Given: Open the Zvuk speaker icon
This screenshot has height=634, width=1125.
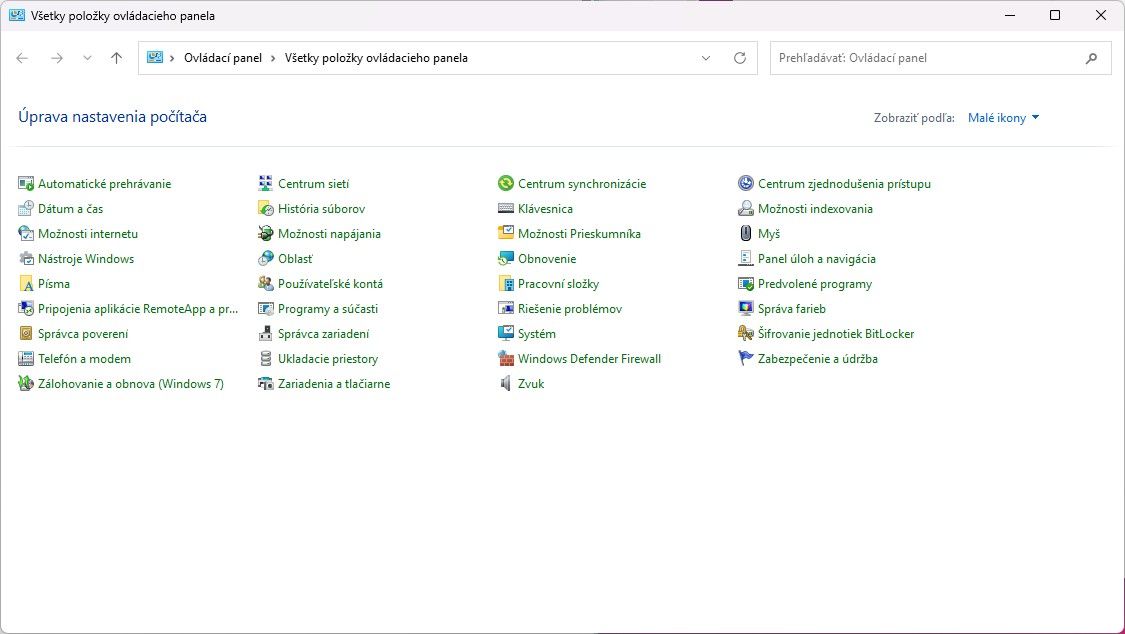Looking at the screenshot, I should [x=506, y=384].
